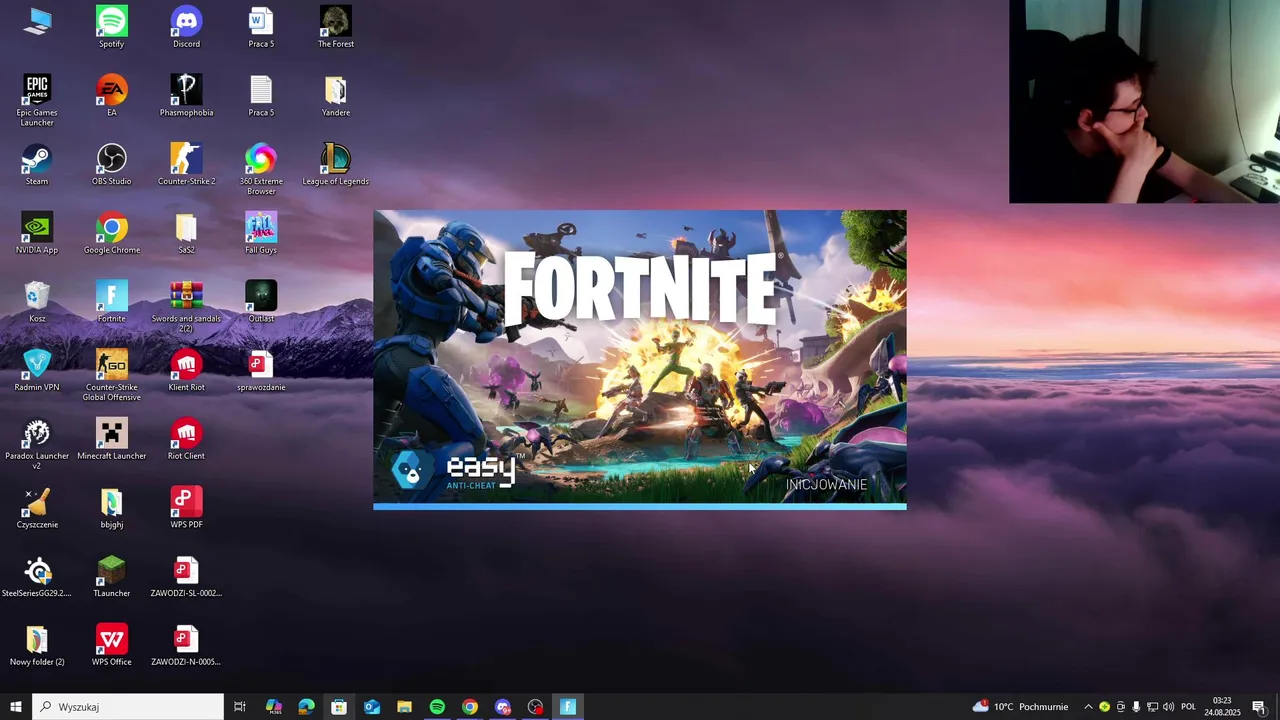
Task: Select the TLauncher desktop shortcut
Action: (111, 576)
